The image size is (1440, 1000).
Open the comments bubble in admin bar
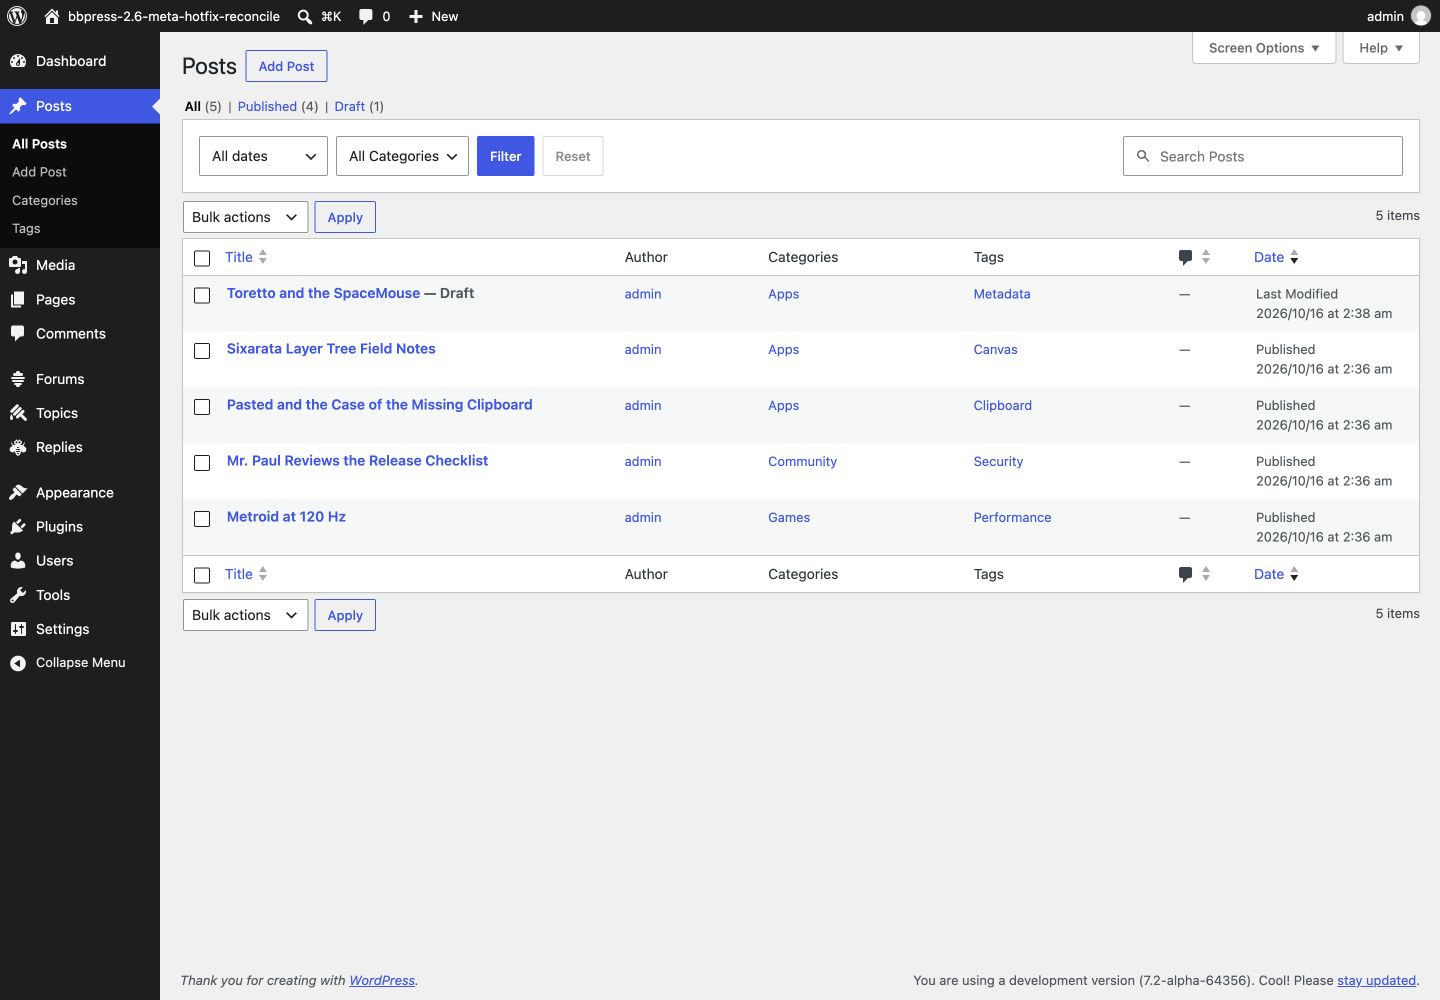click(366, 16)
